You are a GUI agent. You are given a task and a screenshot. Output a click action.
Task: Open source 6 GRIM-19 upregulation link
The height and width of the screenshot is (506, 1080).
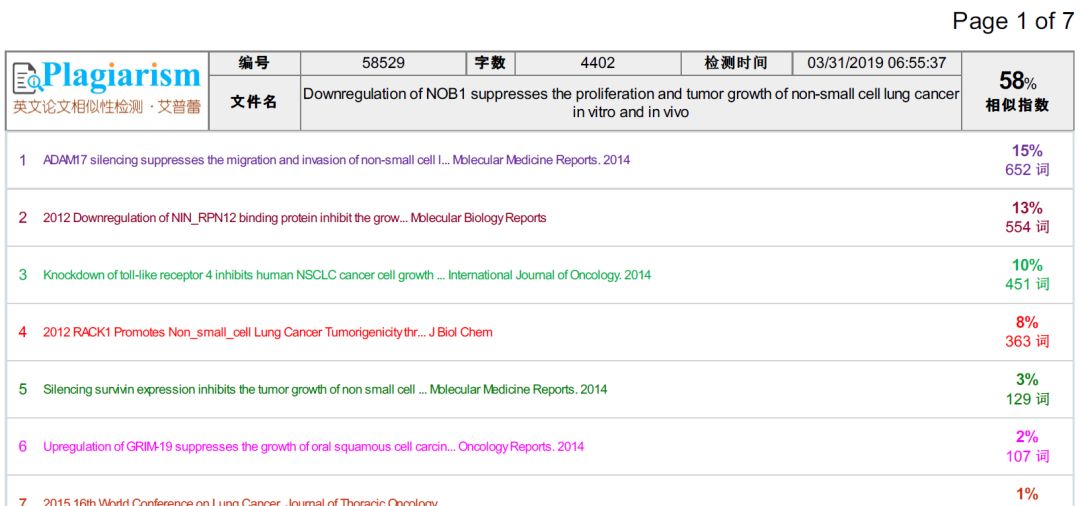[313, 446]
